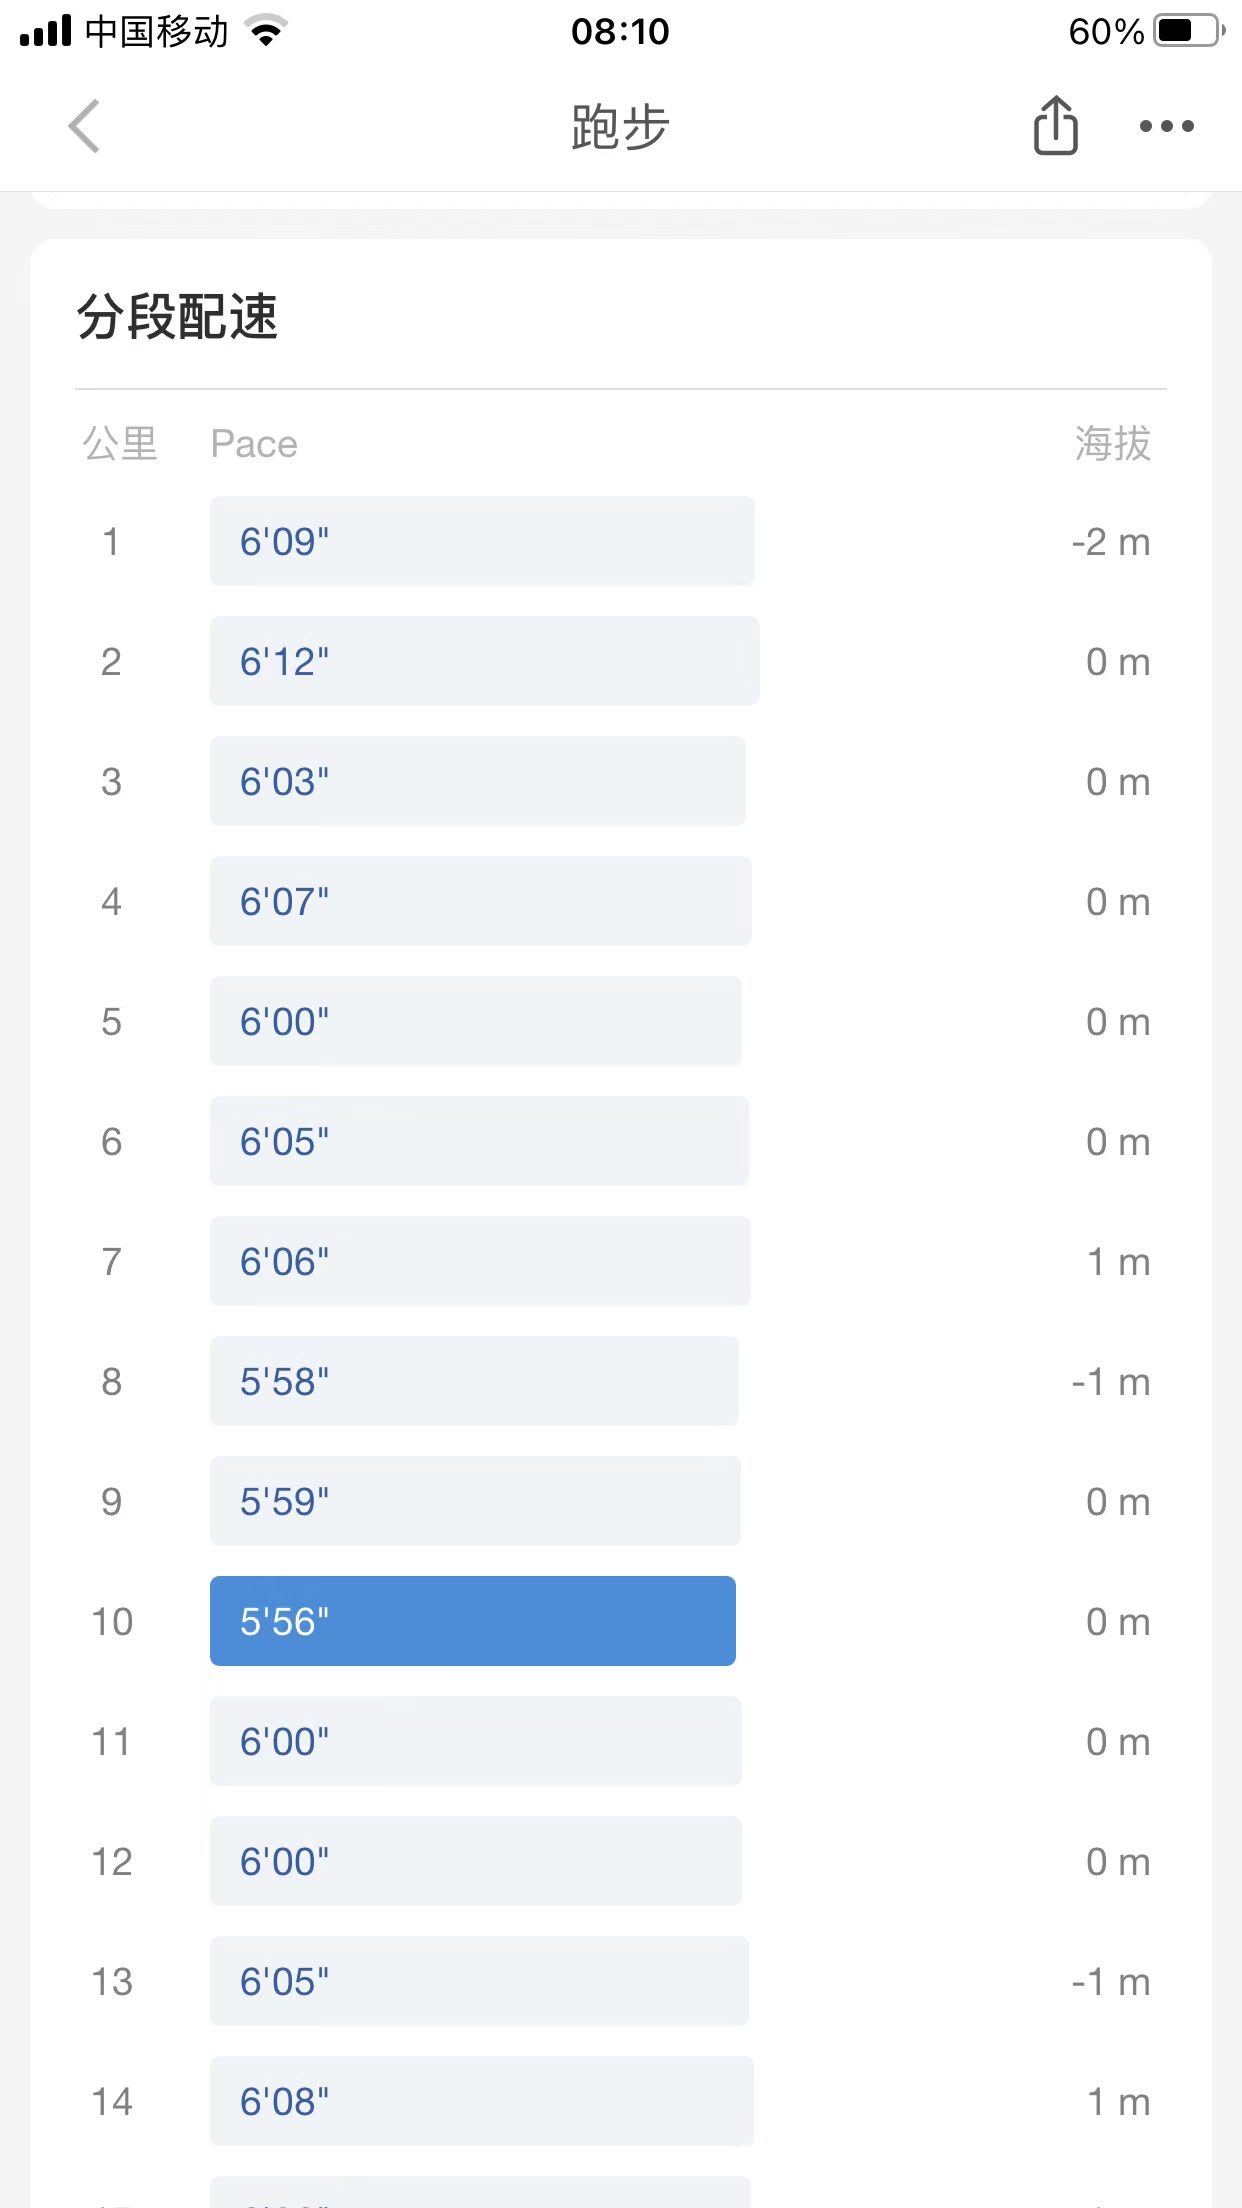The image size is (1242, 2208).
Task: Tap the Pace column header
Action: pyautogui.click(x=254, y=444)
